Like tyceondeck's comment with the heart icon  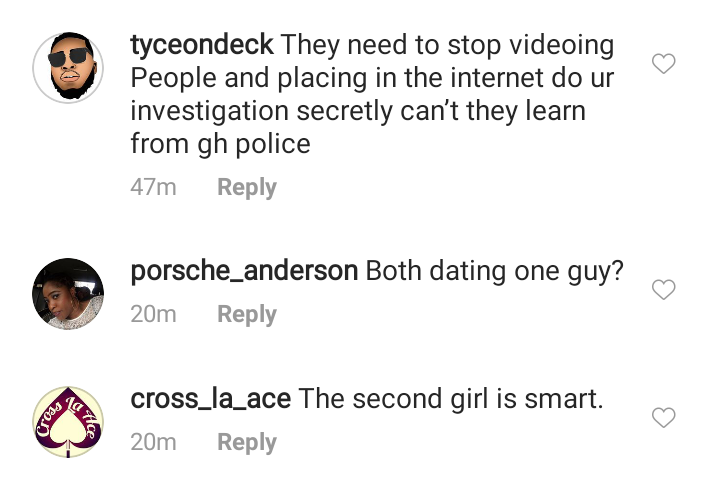tap(664, 63)
